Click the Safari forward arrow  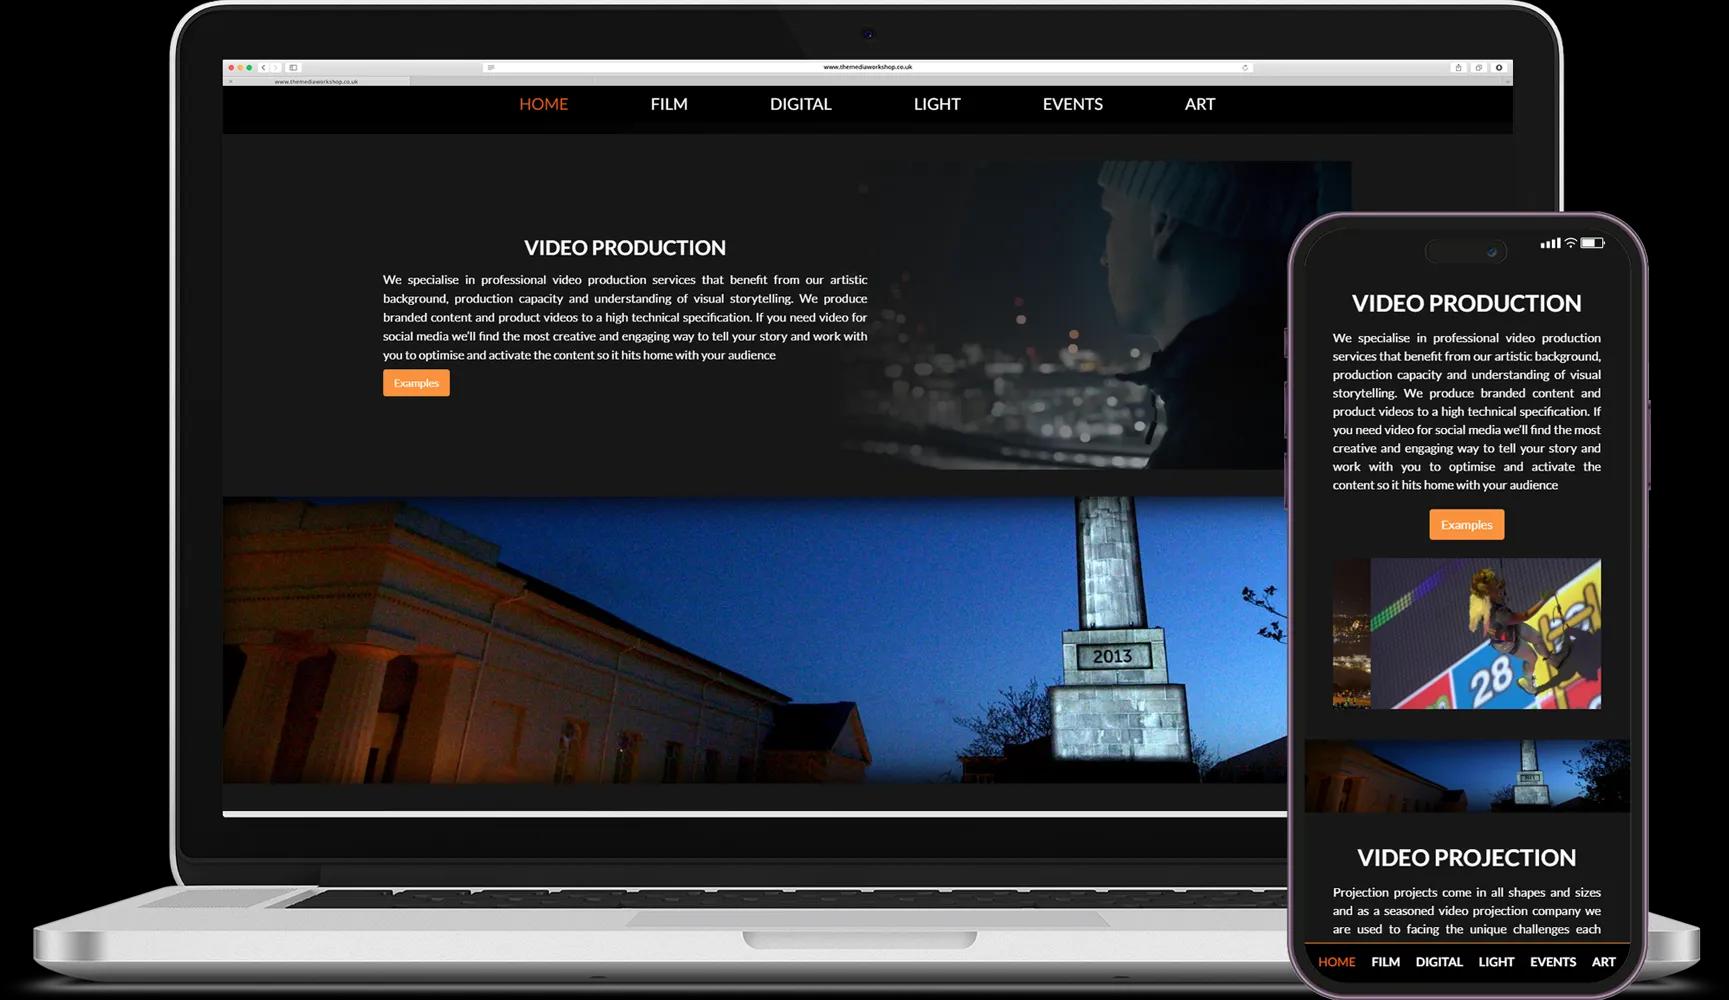coord(275,68)
